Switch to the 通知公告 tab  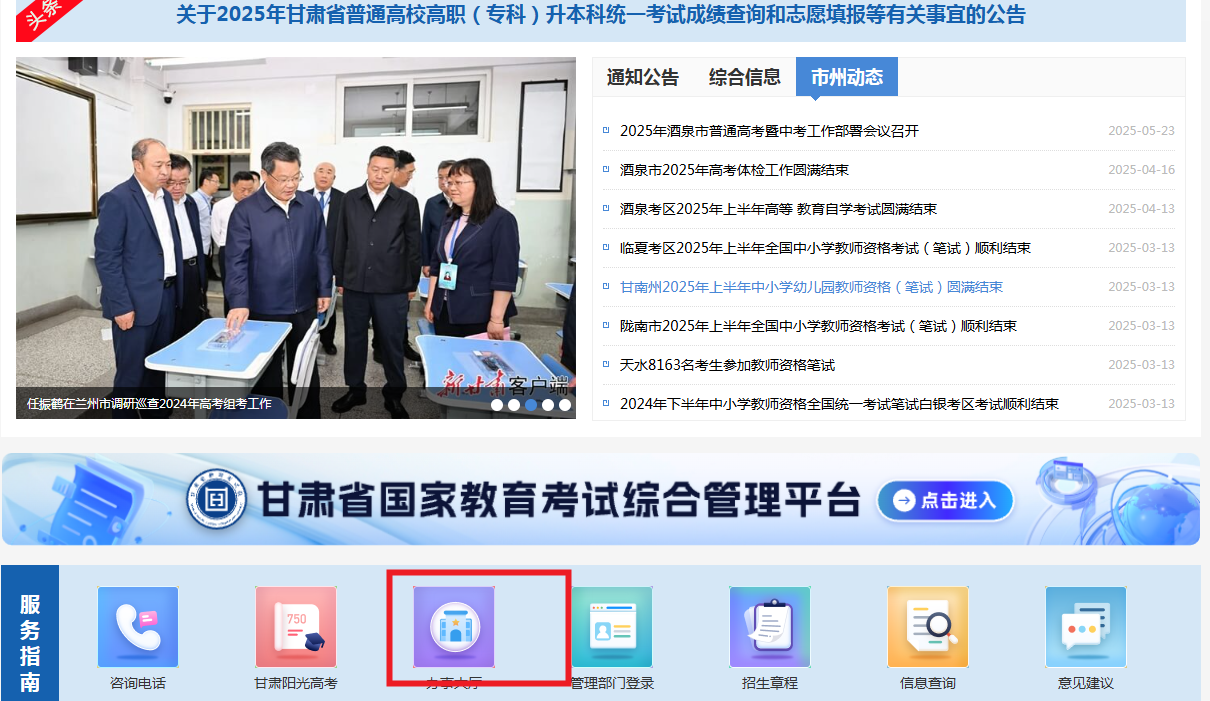[642, 77]
